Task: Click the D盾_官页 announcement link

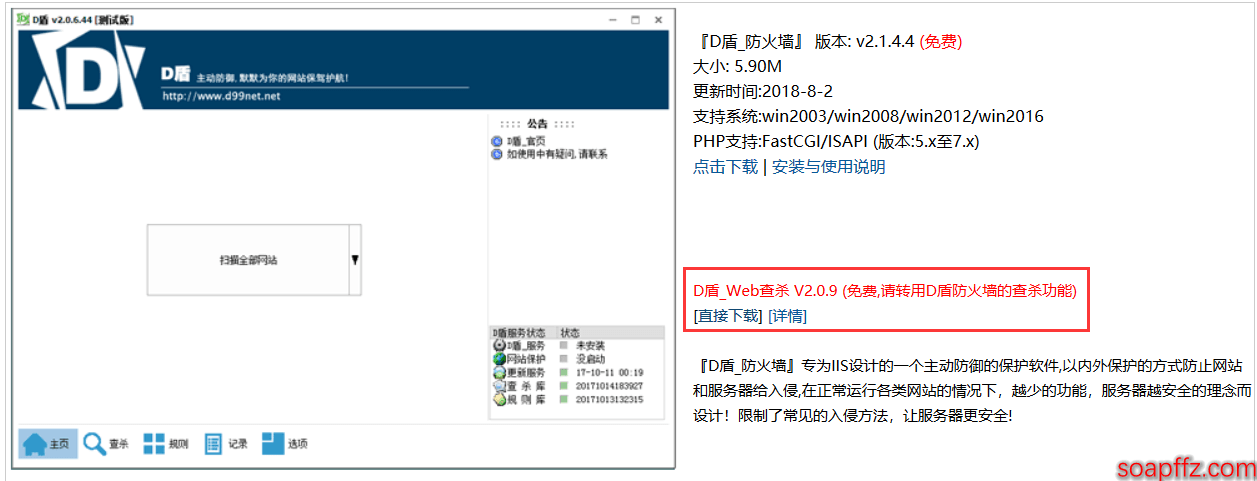Action: [525, 142]
